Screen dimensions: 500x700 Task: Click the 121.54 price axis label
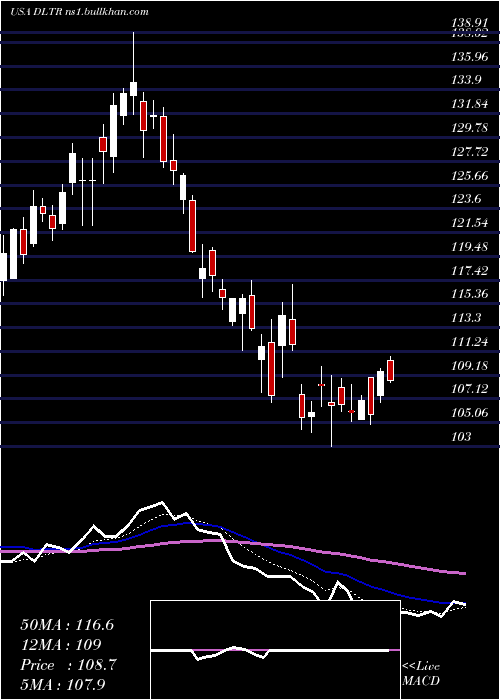click(x=472, y=223)
